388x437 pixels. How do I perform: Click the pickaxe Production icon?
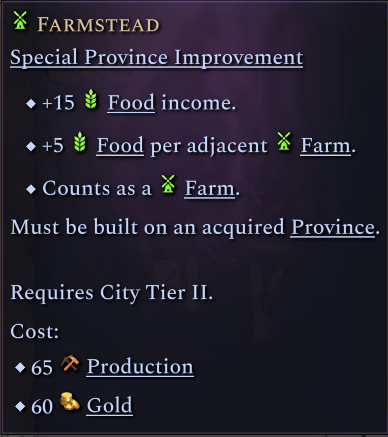click(x=70, y=363)
